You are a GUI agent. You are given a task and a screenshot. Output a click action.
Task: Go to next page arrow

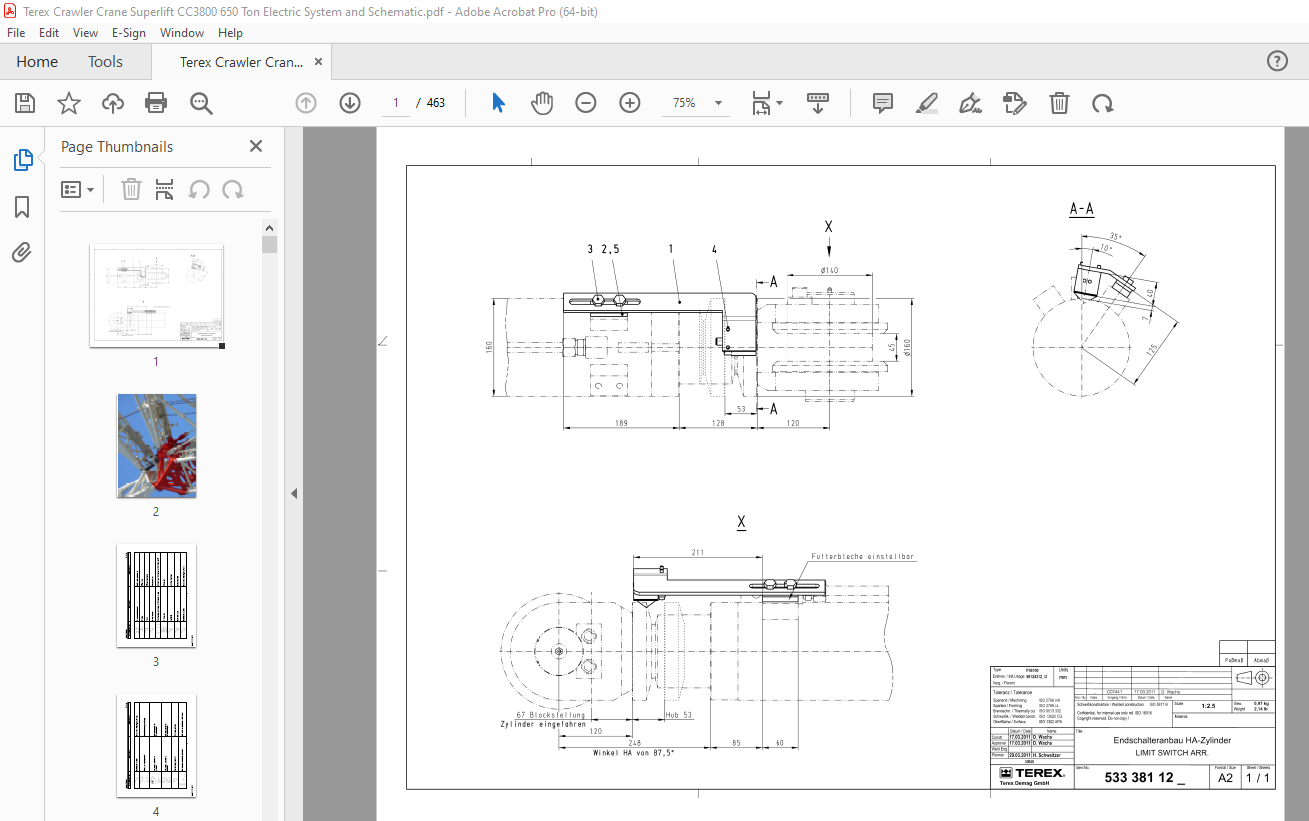pyautogui.click(x=349, y=103)
